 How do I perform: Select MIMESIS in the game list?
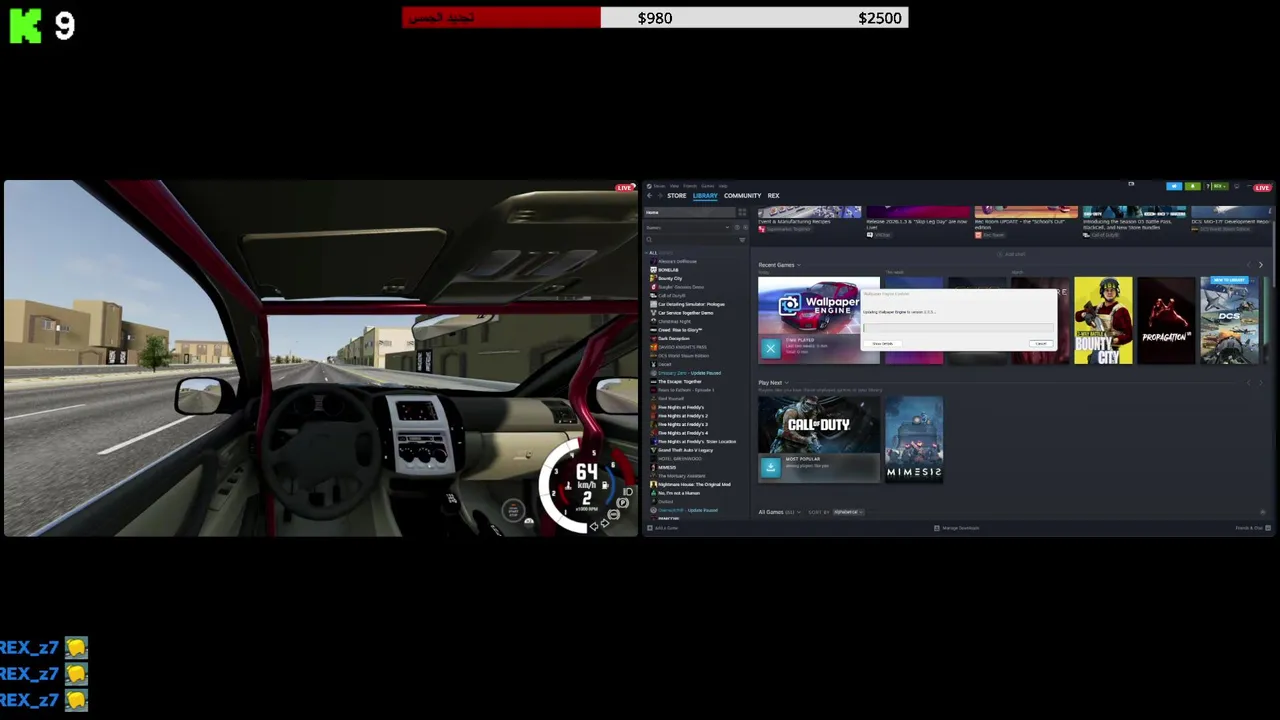point(667,467)
